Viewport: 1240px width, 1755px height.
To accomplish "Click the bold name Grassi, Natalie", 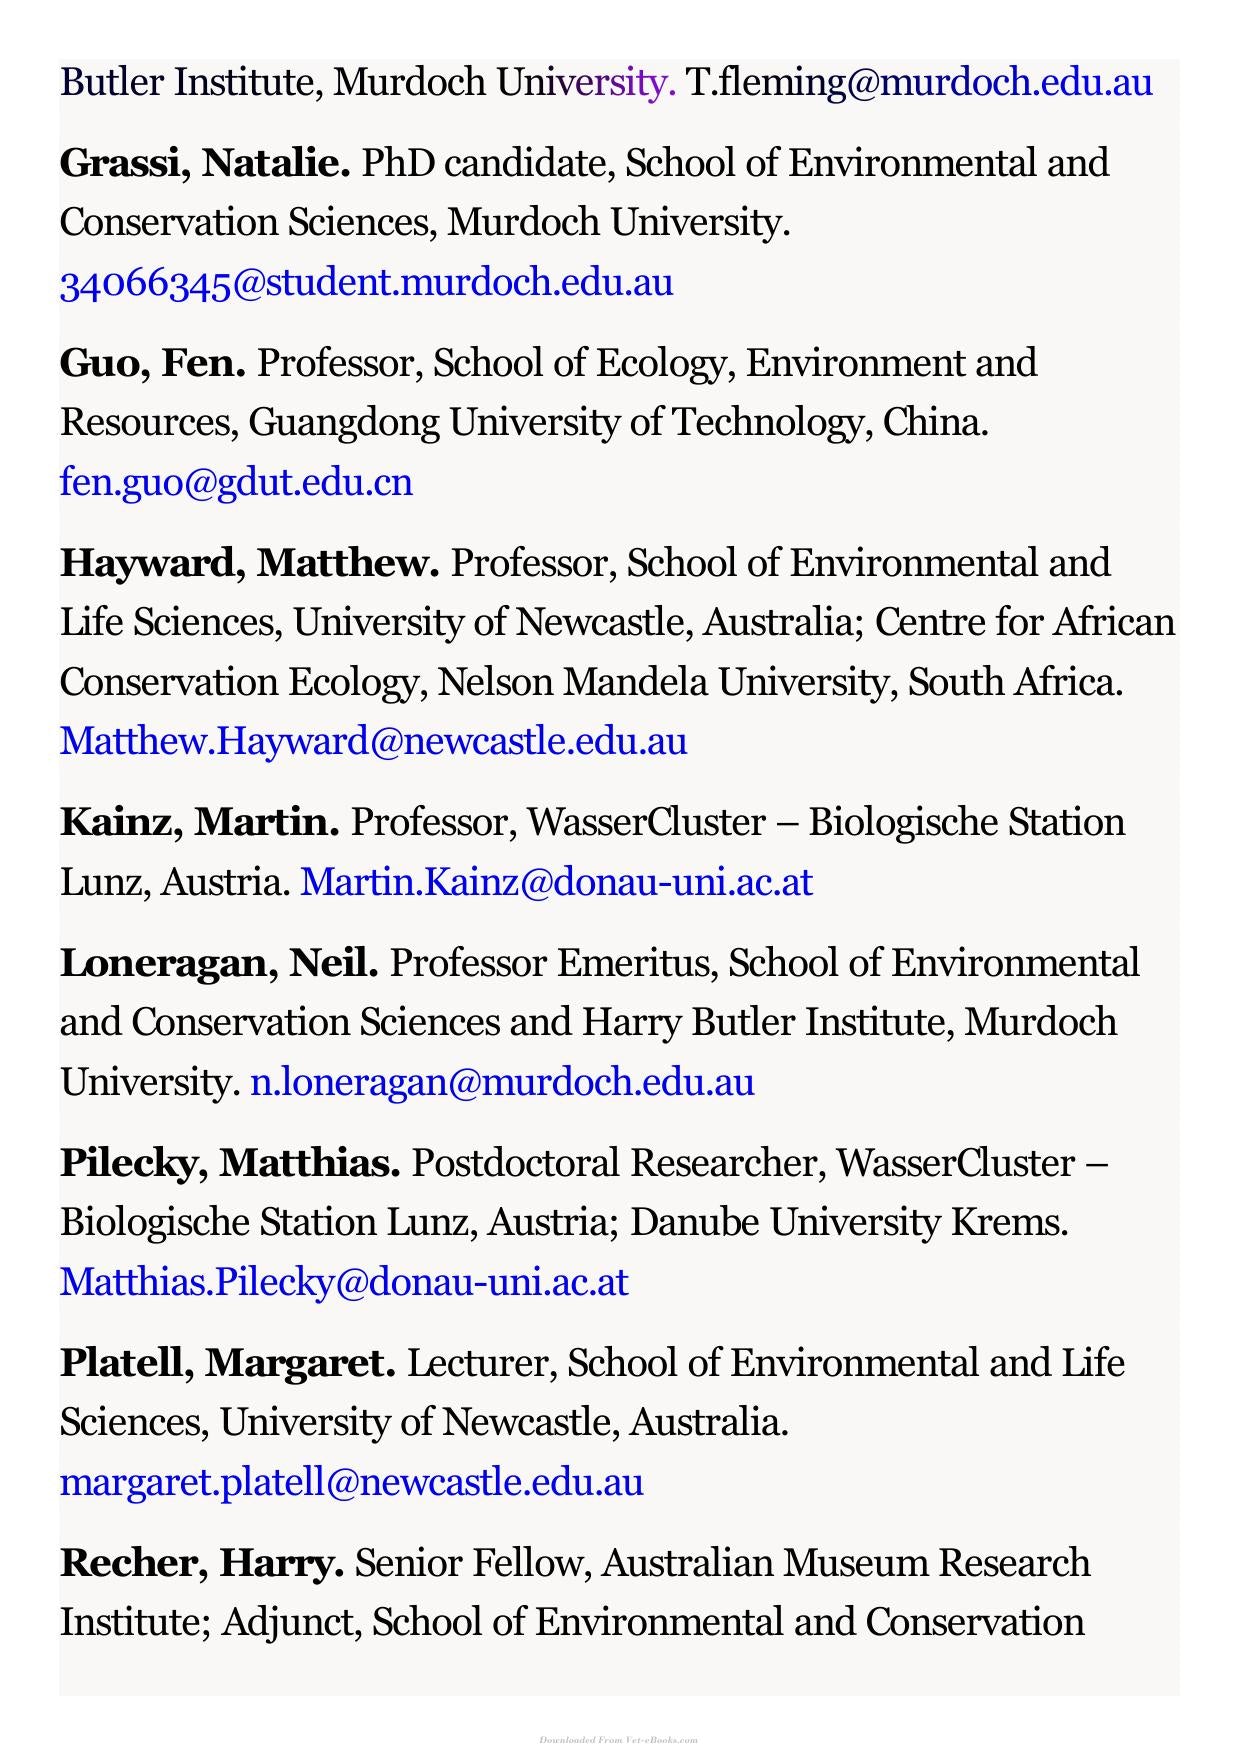I will pos(205,163).
